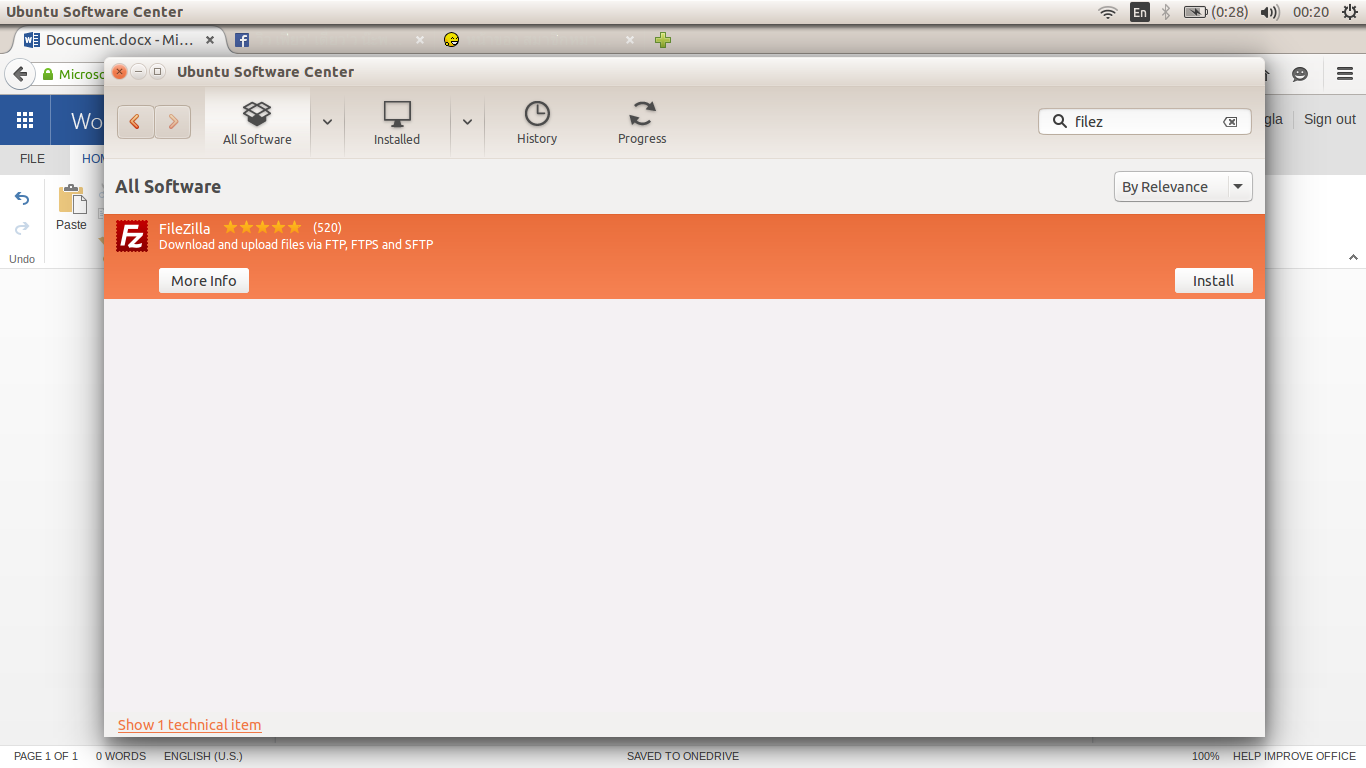Open the sound volume indicator

tap(1270, 12)
